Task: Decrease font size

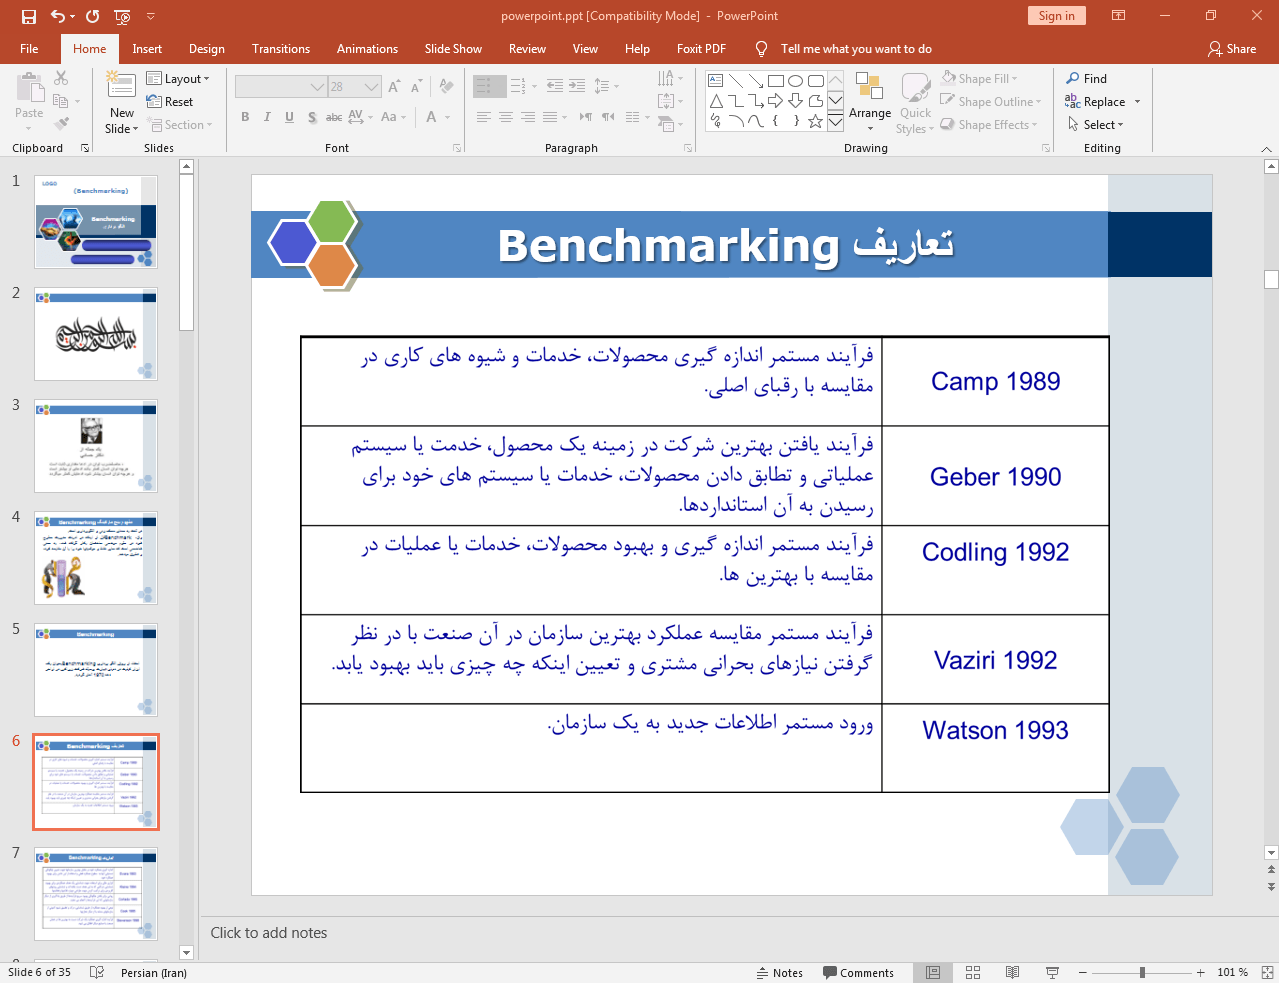Action: point(416,87)
